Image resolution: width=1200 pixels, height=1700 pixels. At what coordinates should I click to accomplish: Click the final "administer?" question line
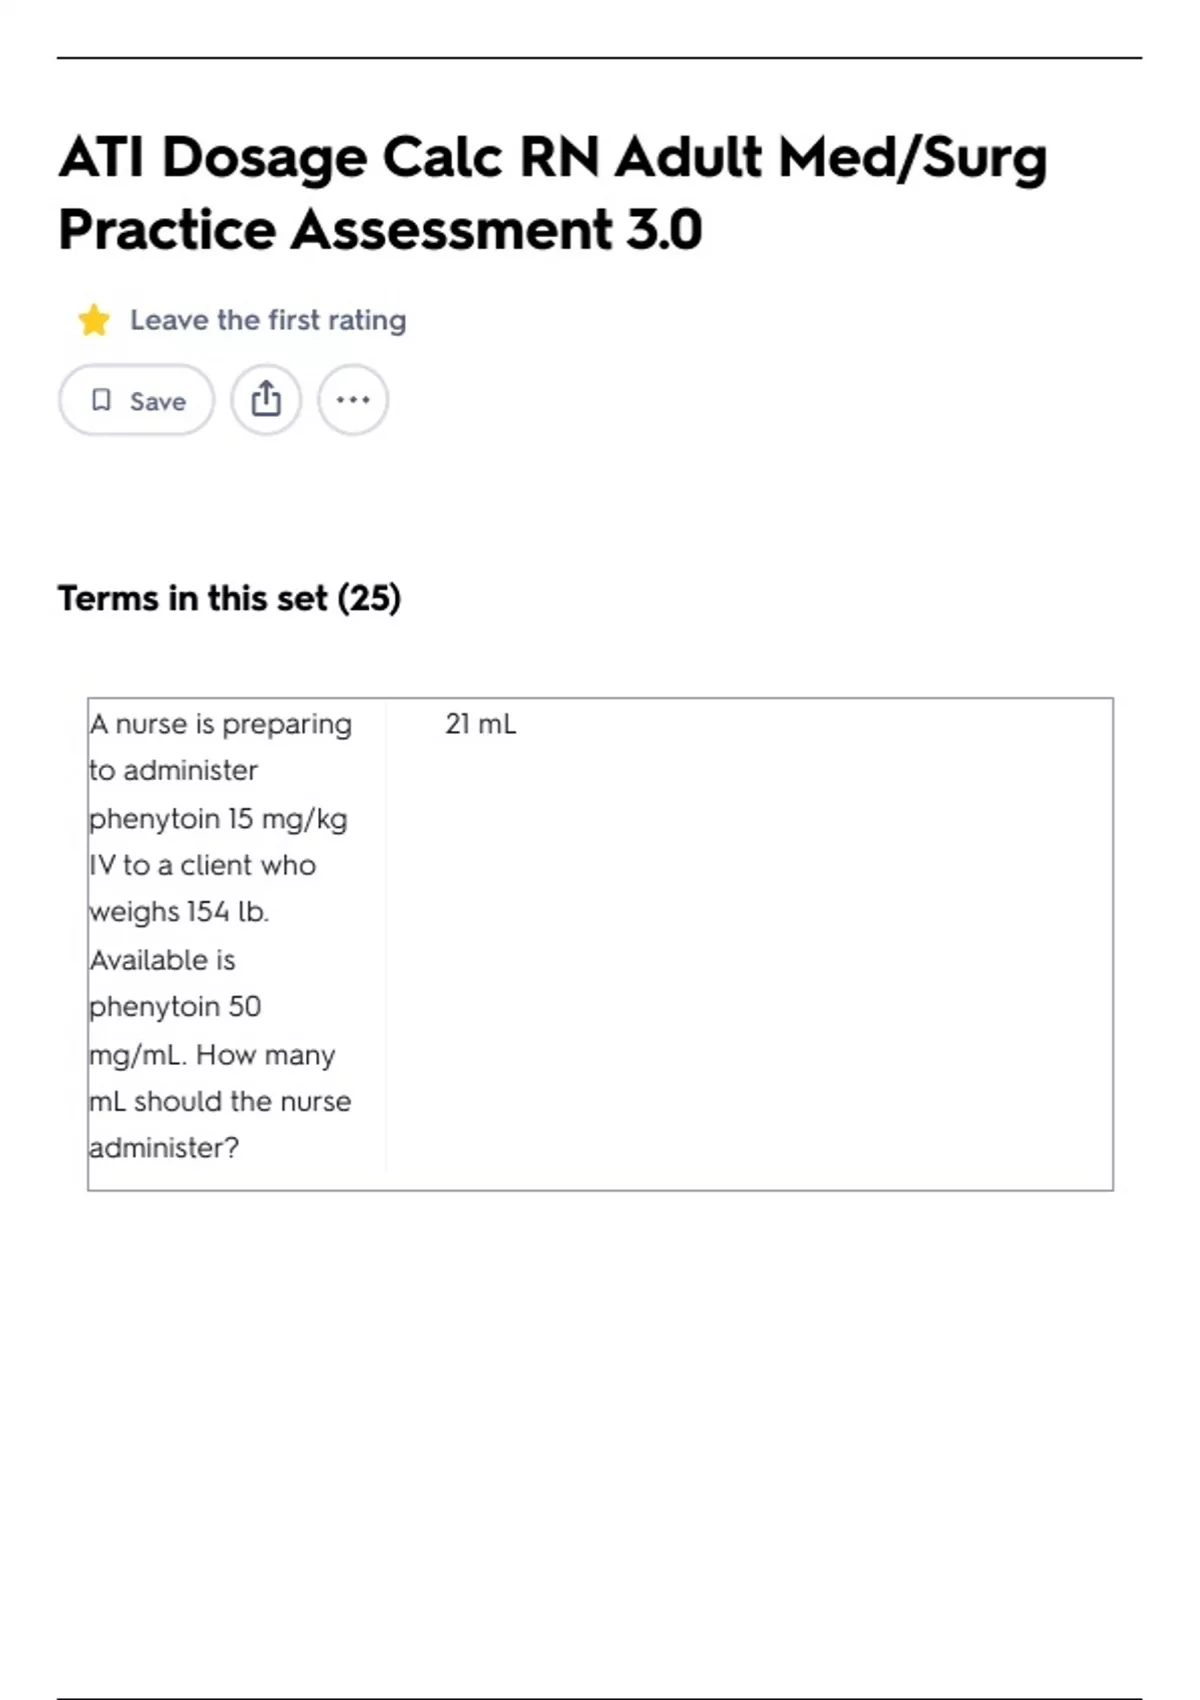[x=164, y=1148]
